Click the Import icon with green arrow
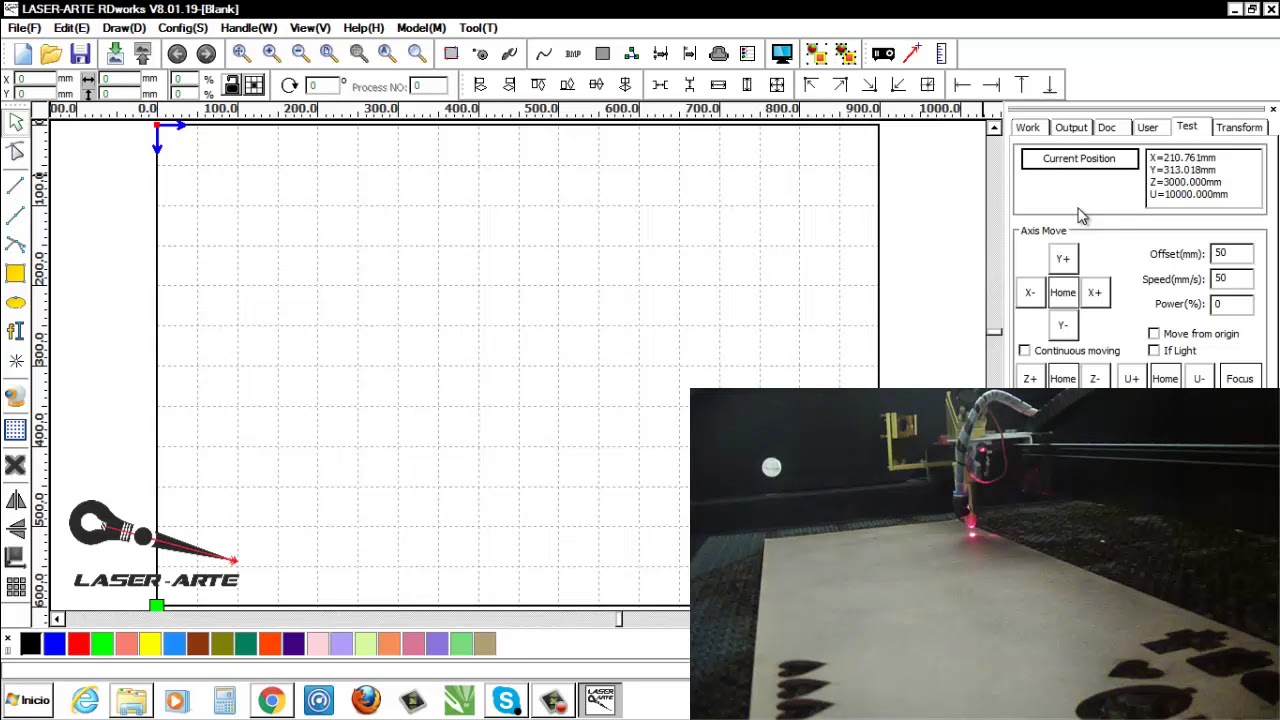Image resolution: width=1280 pixels, height=720 pixels. coord(115,54)
